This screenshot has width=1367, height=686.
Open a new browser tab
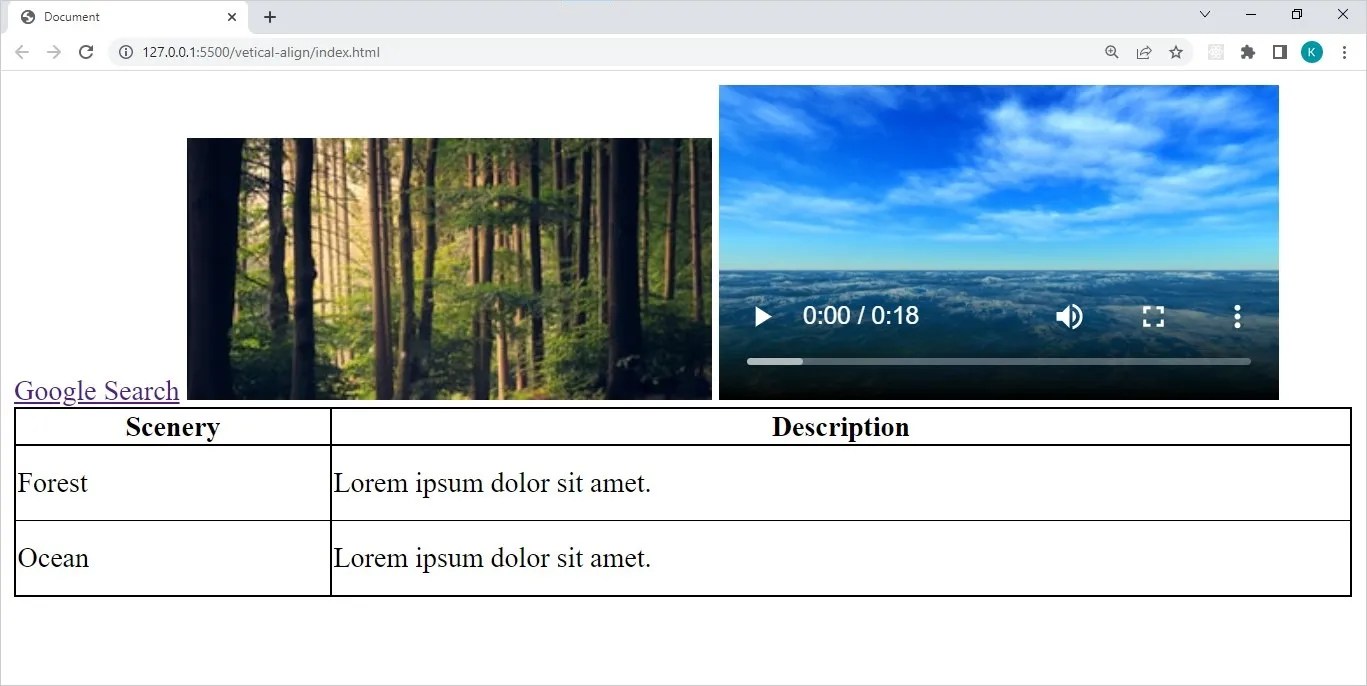[269, 16]
